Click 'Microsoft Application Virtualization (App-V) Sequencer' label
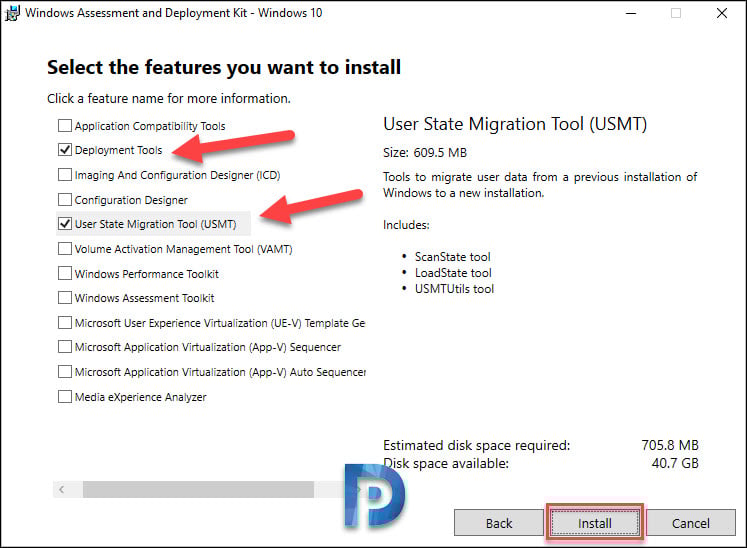The image size is (747, 548). (x=208, y=347)
